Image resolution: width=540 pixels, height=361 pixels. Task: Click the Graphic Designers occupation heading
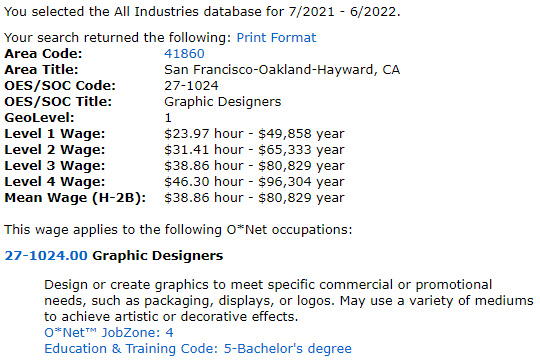pyautogui.click(x=158, y=256)
